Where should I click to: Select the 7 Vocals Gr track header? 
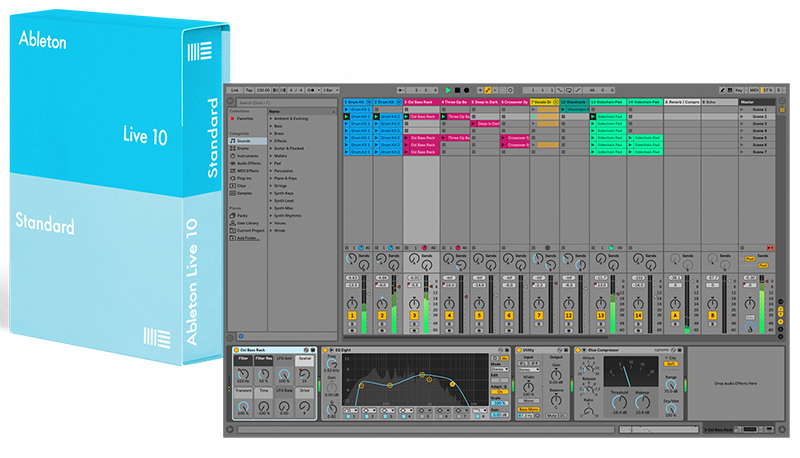pos(544,102)
